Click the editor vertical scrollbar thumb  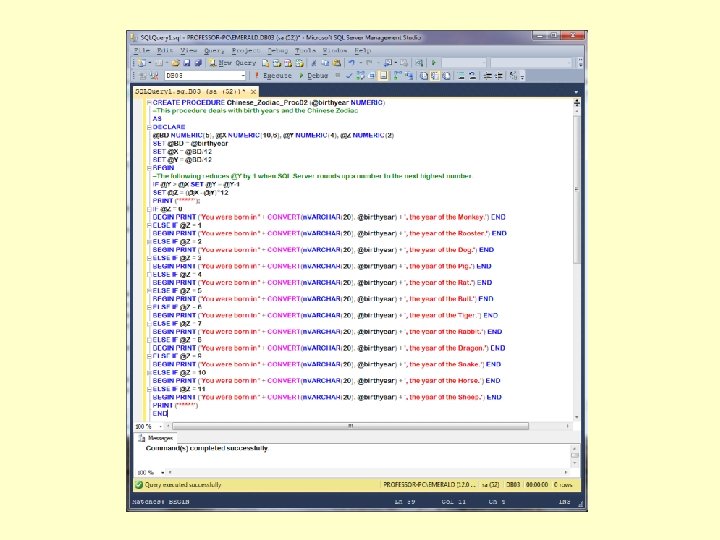click(x=577, y=189)
